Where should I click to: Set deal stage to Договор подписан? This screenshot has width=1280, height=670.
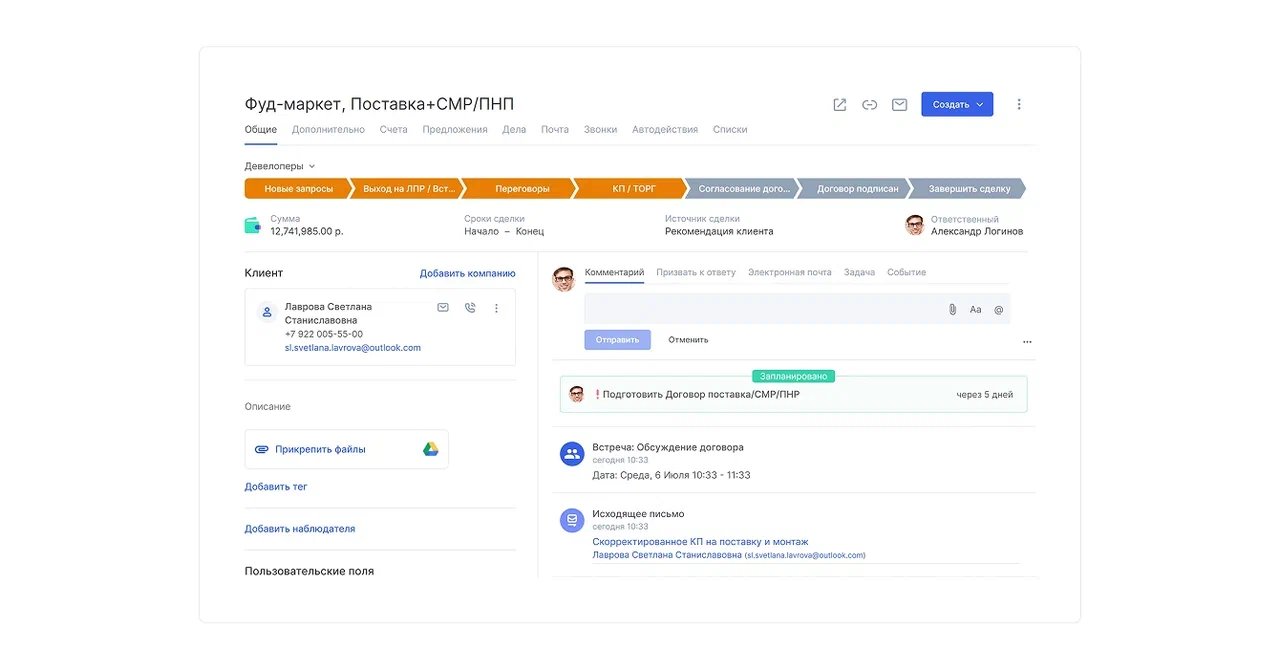coord(857,188)
